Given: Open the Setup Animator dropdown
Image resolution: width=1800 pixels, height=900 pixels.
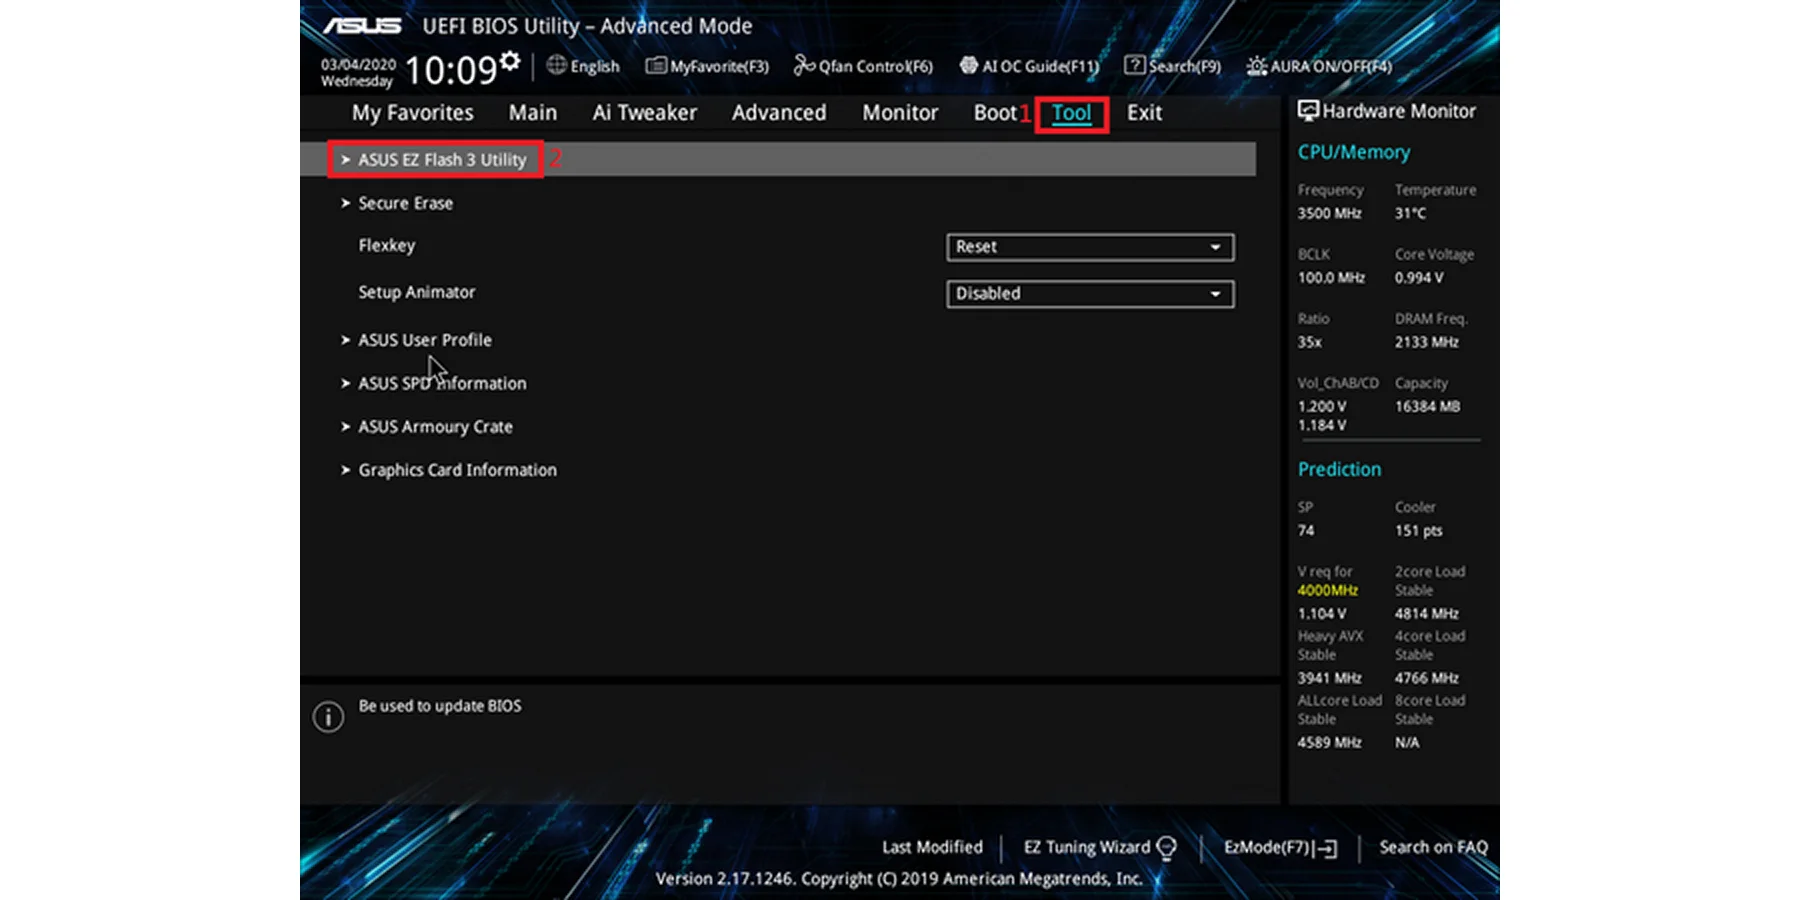Looking at the screenshot, I should click(1089, 293).
